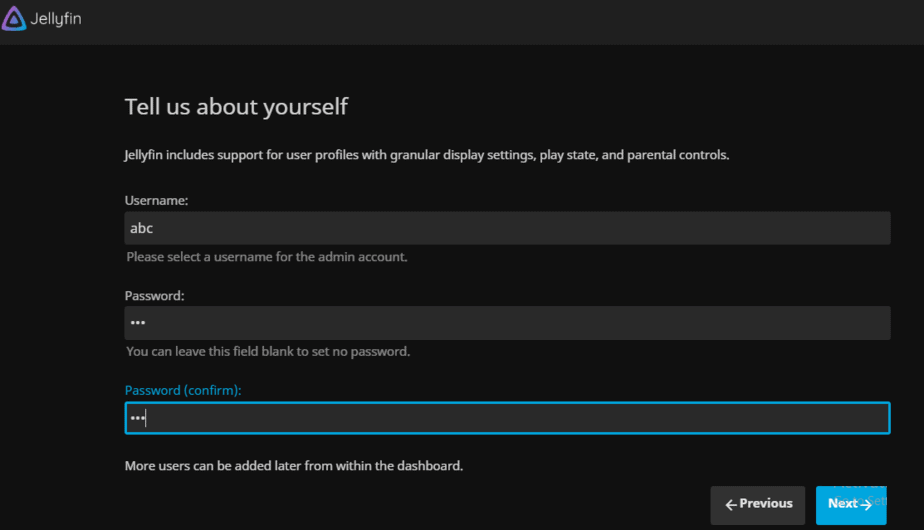
Task: Focus the Password input field
Action: [x=507, y=323]
